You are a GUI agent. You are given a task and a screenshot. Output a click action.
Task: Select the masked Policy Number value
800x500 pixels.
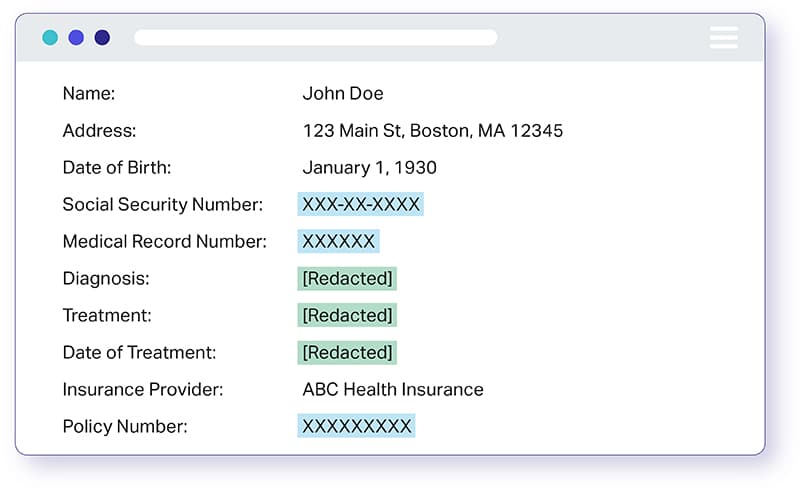pos(356,426)
